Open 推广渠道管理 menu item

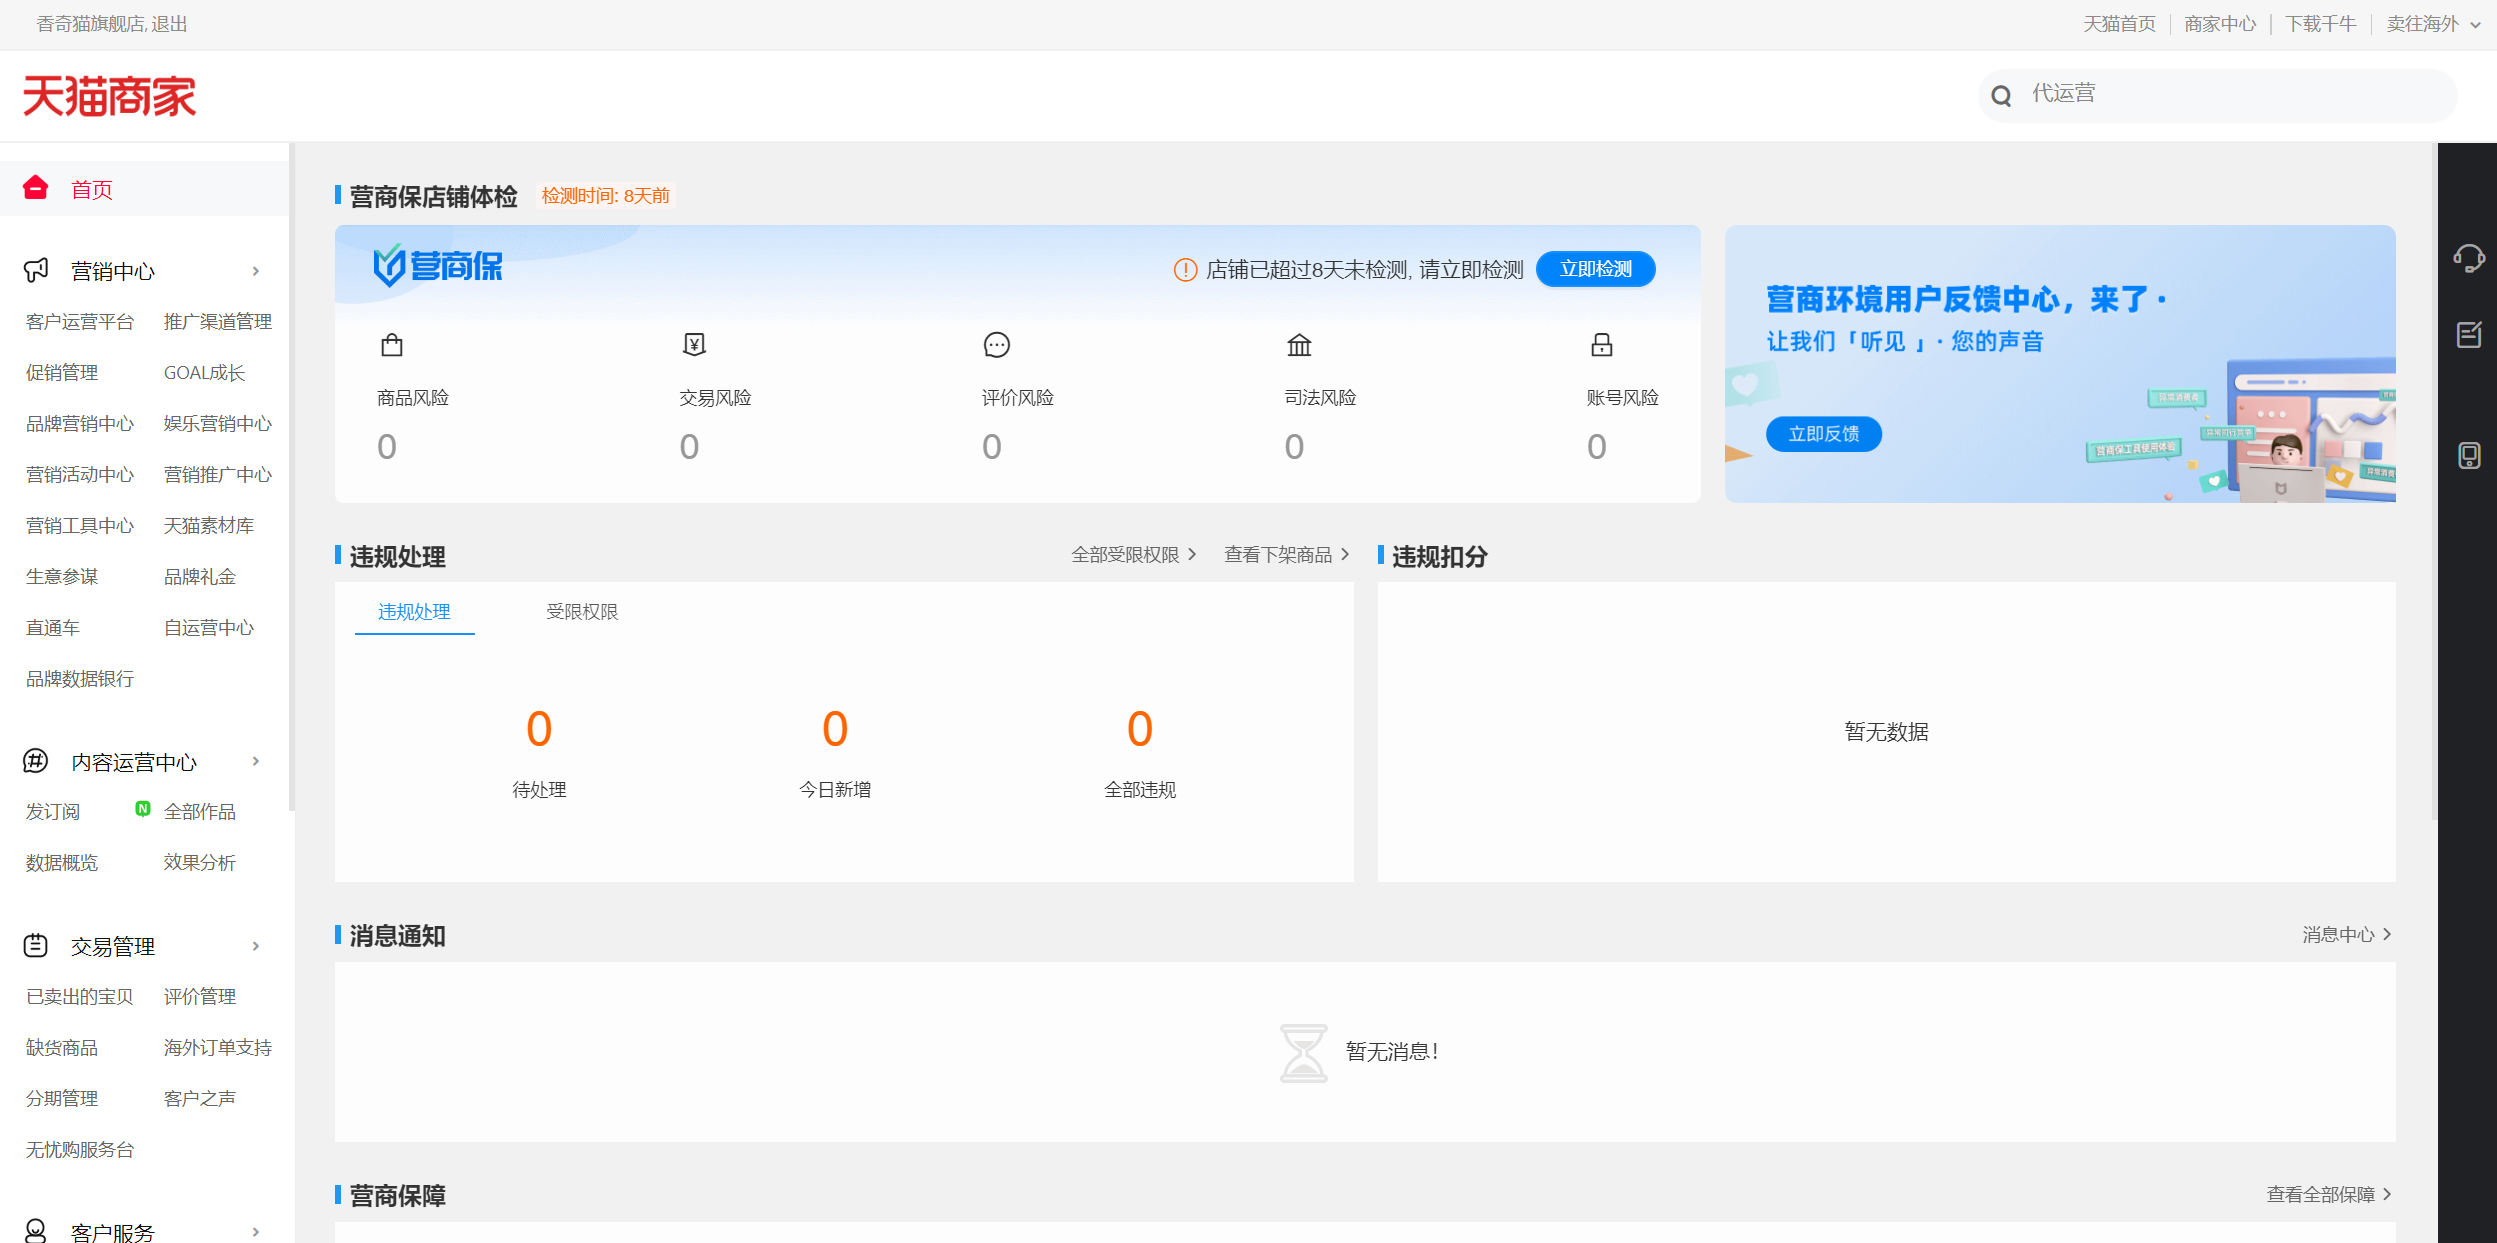pyautogui.click(x=218, y=321)
